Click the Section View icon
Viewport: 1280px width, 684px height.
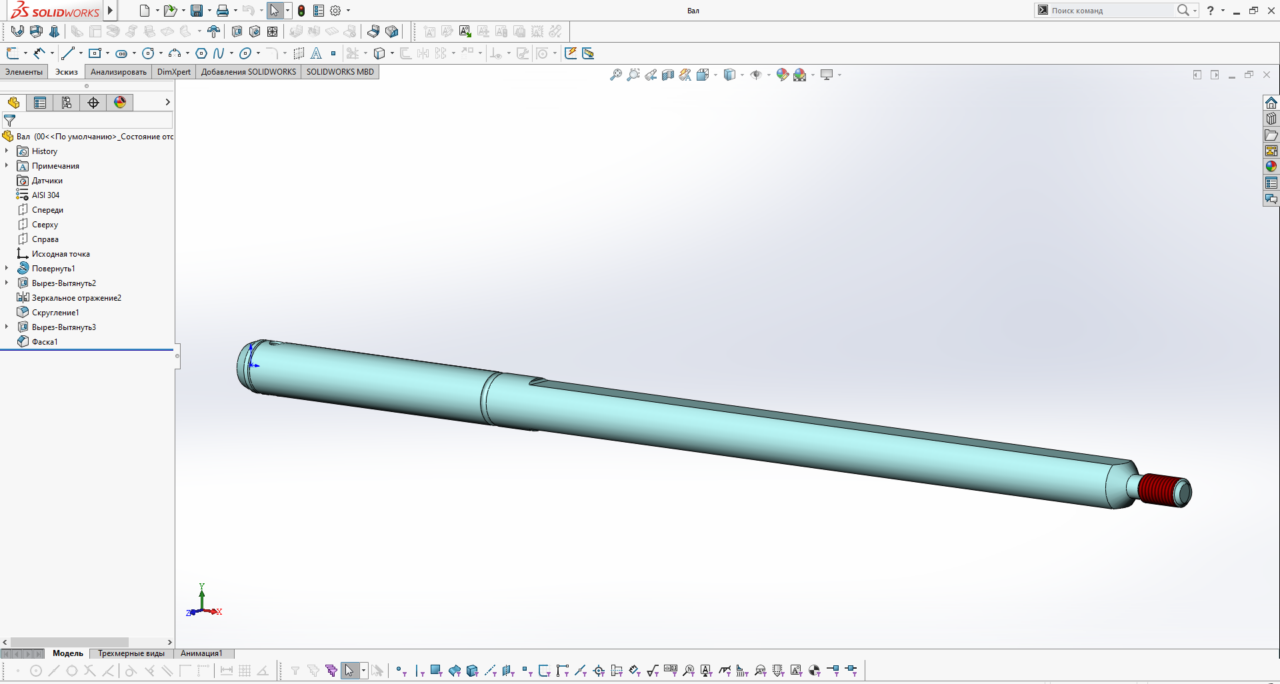tap(668, 75)
